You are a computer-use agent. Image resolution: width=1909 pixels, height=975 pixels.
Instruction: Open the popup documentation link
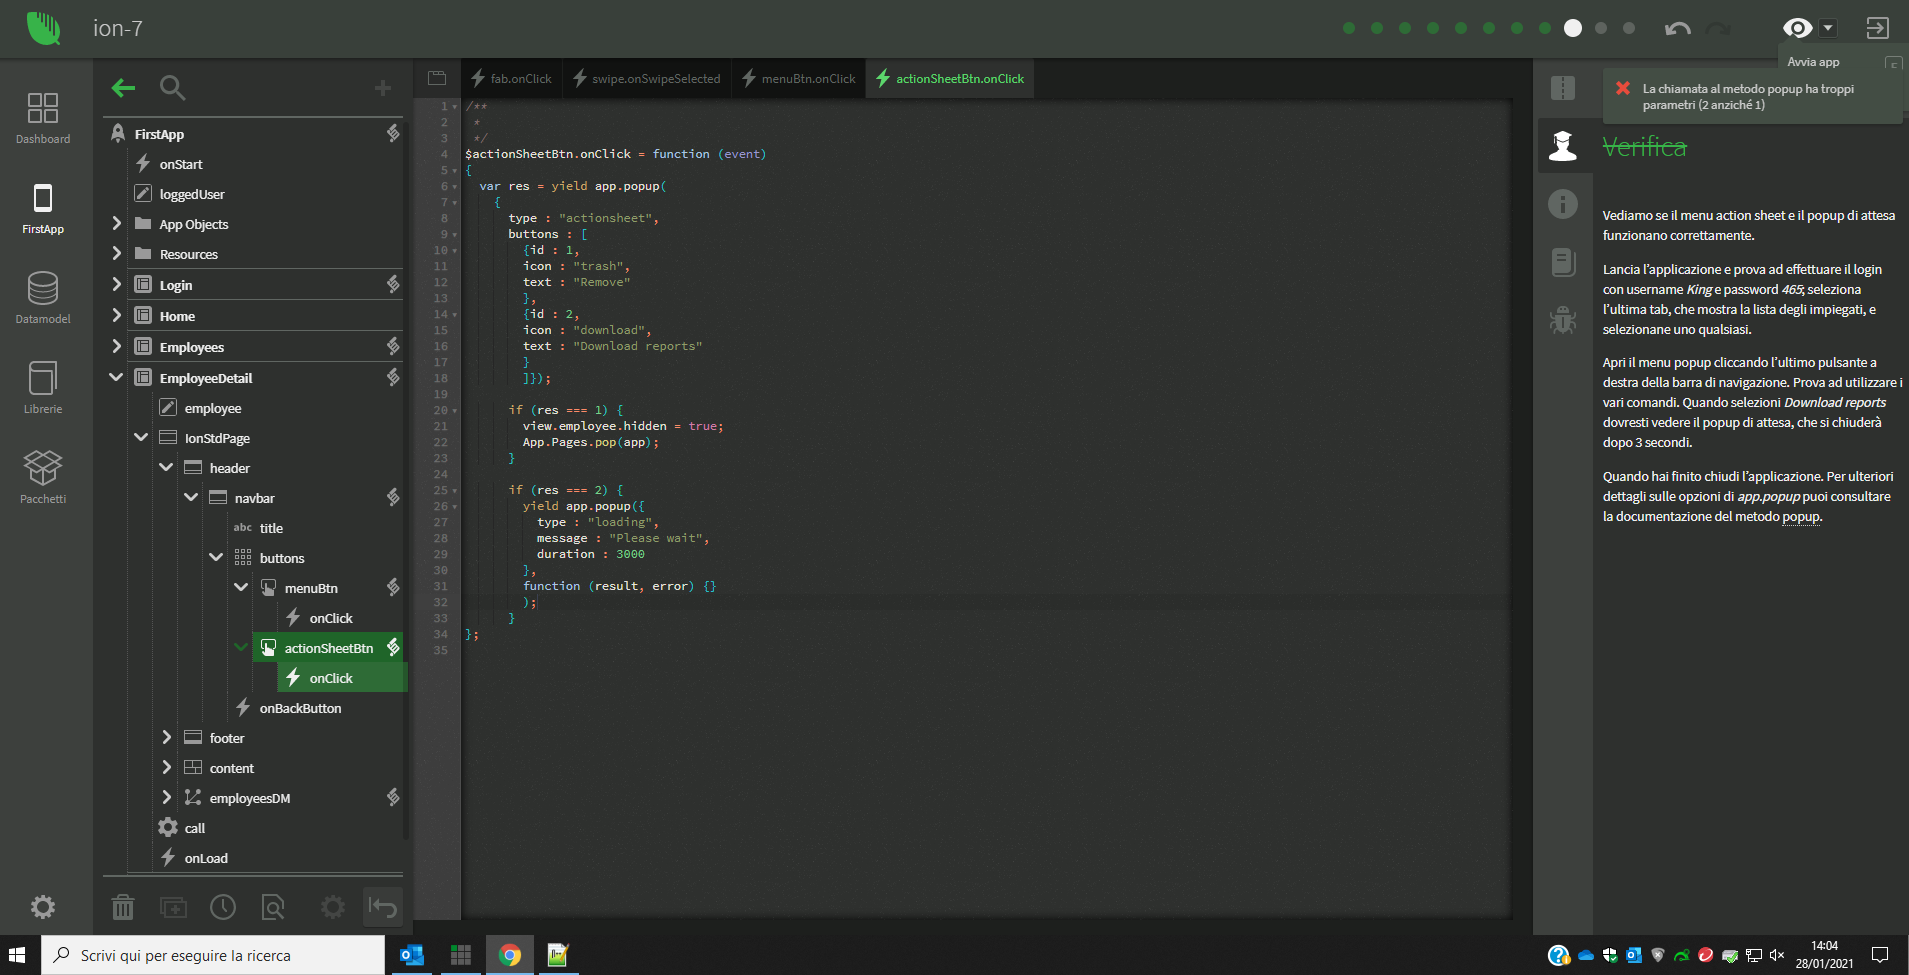pyautogui.click(x=1801, y=517)
